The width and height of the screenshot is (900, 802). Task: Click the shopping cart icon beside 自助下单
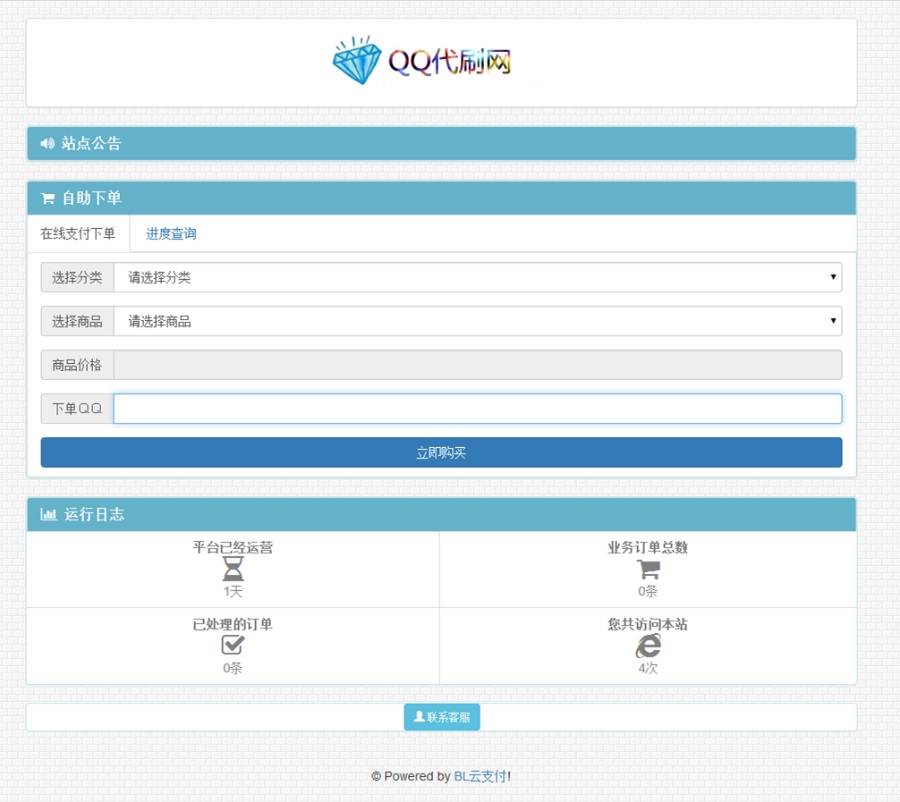47,199
